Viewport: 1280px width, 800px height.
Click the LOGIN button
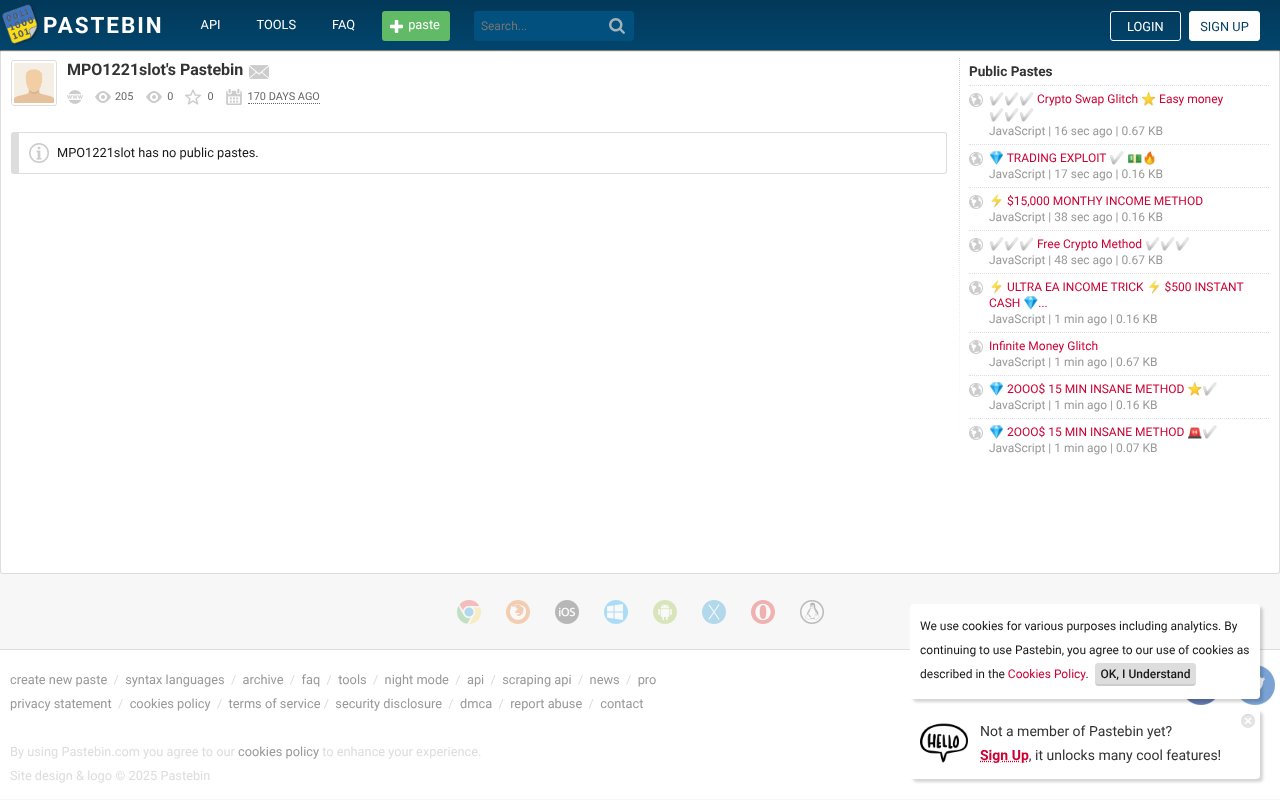1145,26
